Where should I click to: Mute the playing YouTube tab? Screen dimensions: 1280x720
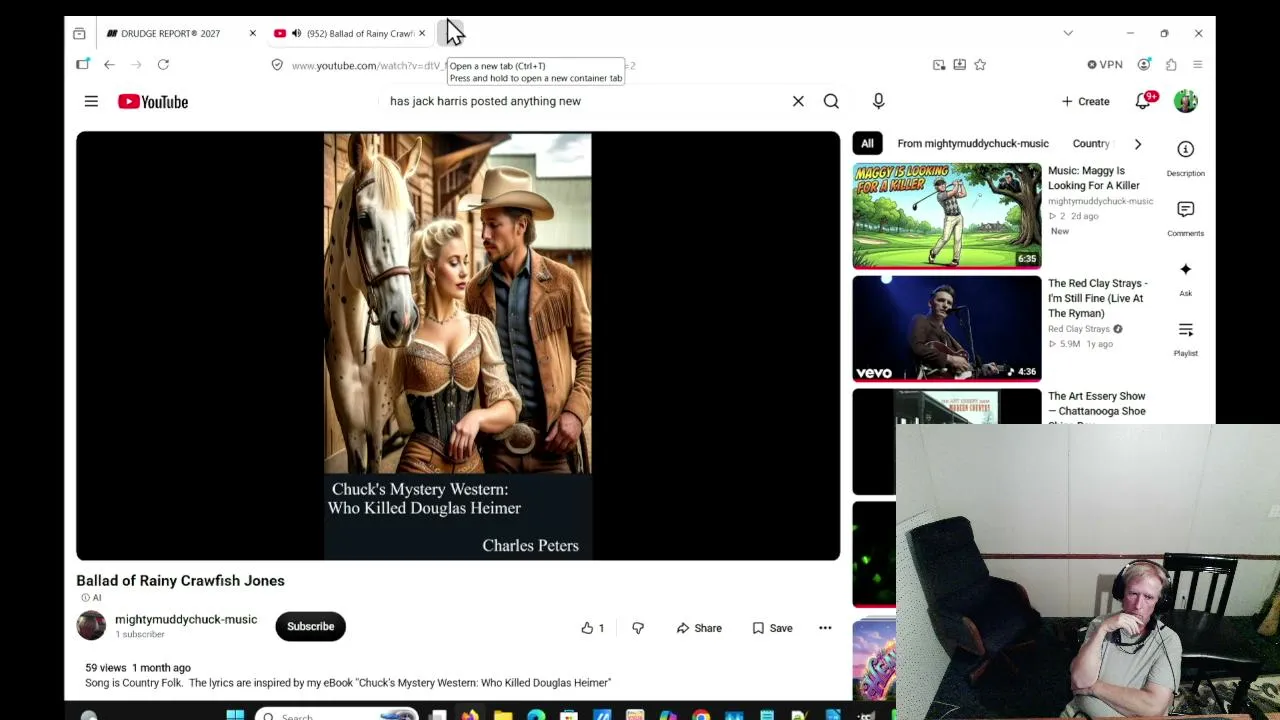(x=296, y=33)
